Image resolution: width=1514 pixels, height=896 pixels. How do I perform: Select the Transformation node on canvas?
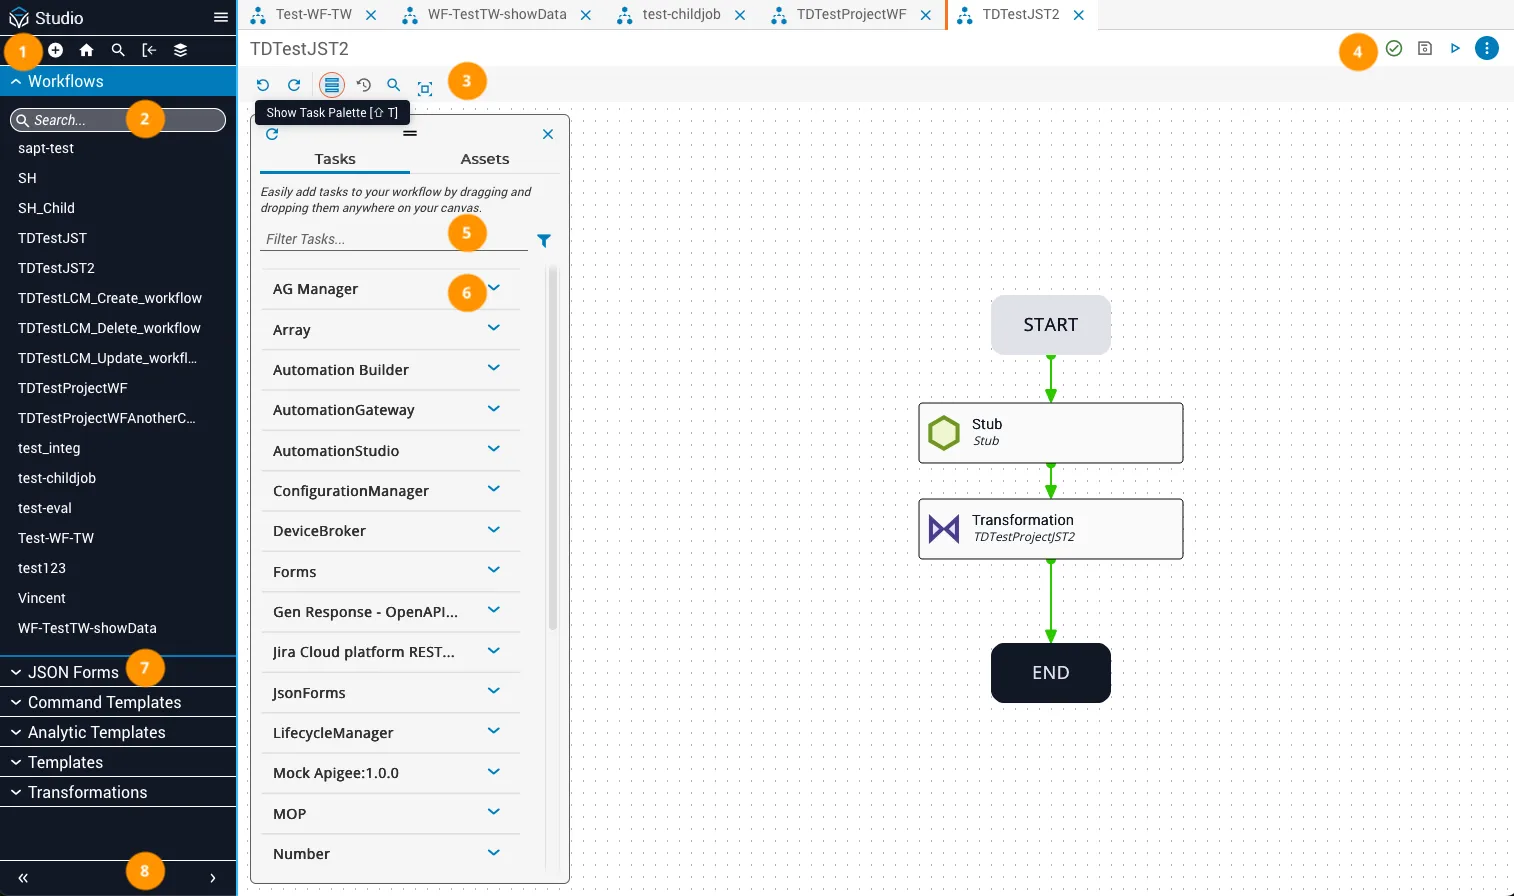pos(1051,529)
